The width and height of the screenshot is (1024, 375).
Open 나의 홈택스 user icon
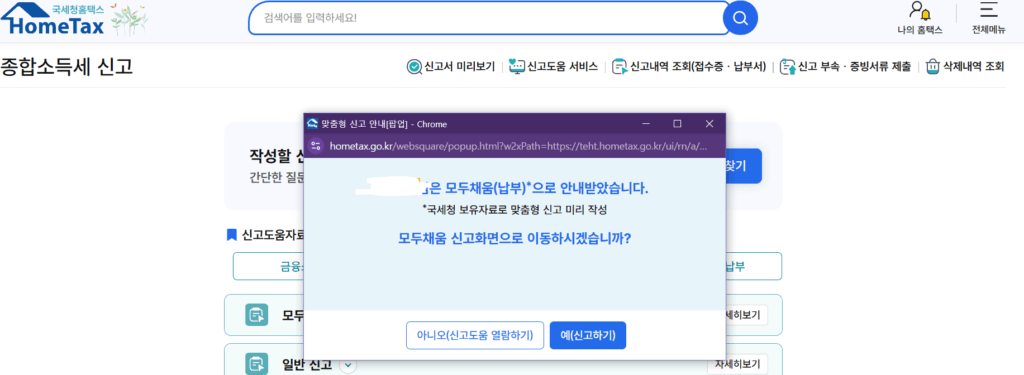point(920,11)
